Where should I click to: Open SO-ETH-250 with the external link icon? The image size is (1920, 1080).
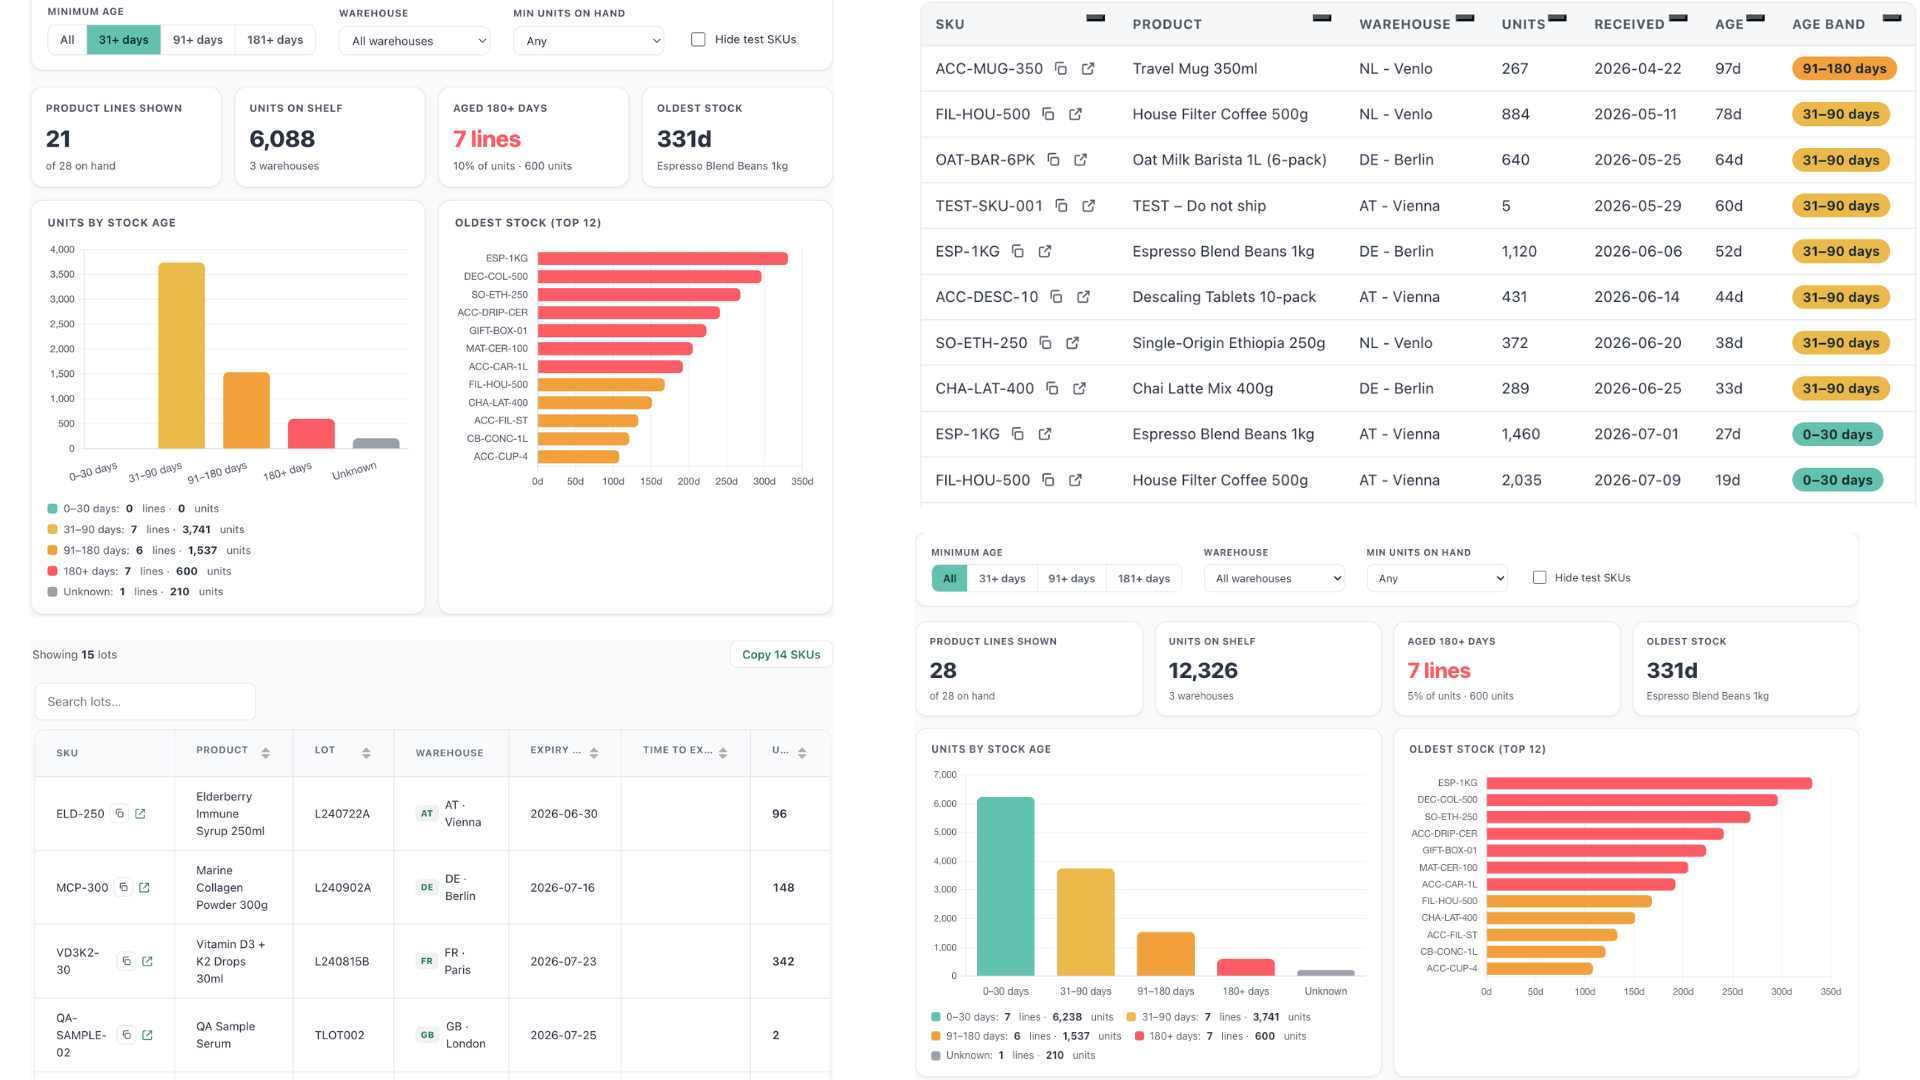1072,343
